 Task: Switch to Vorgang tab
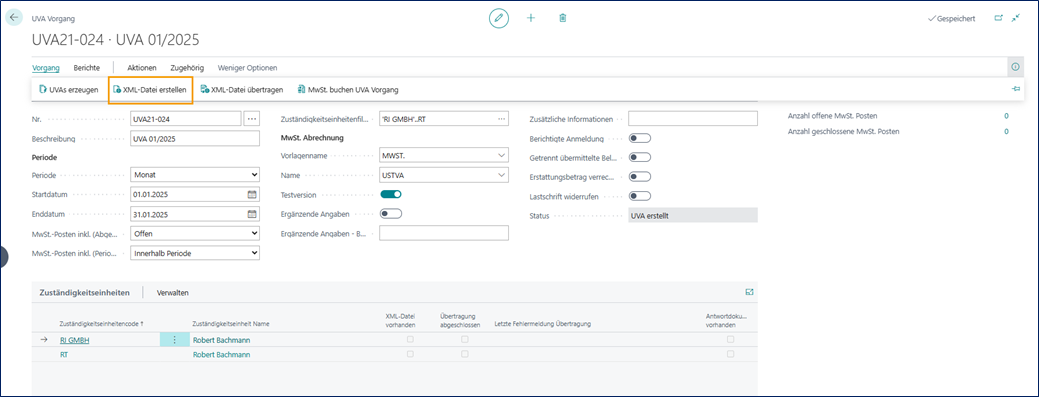46,68
